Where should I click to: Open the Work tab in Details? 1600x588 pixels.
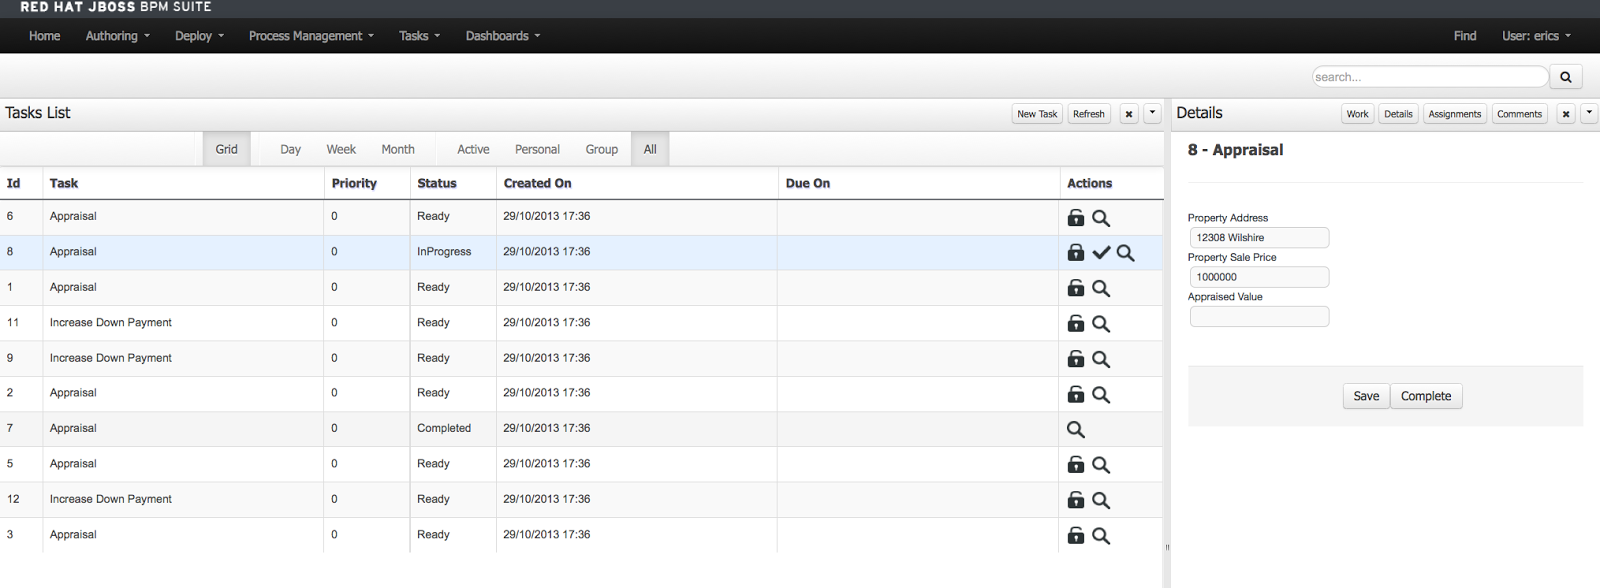pos(1357,114)
